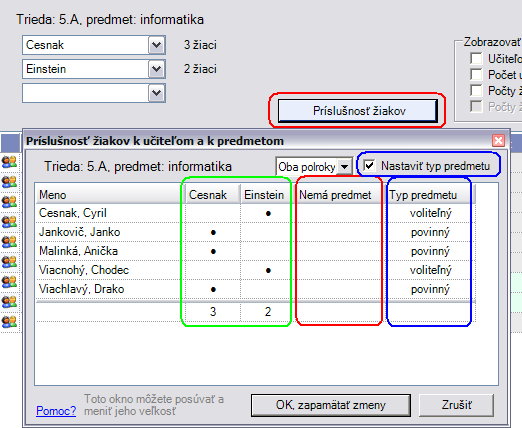Screen dimensions: 522x428
Task: Enable the Nastaviť typ predmetu checkbox
Action: 369,165
